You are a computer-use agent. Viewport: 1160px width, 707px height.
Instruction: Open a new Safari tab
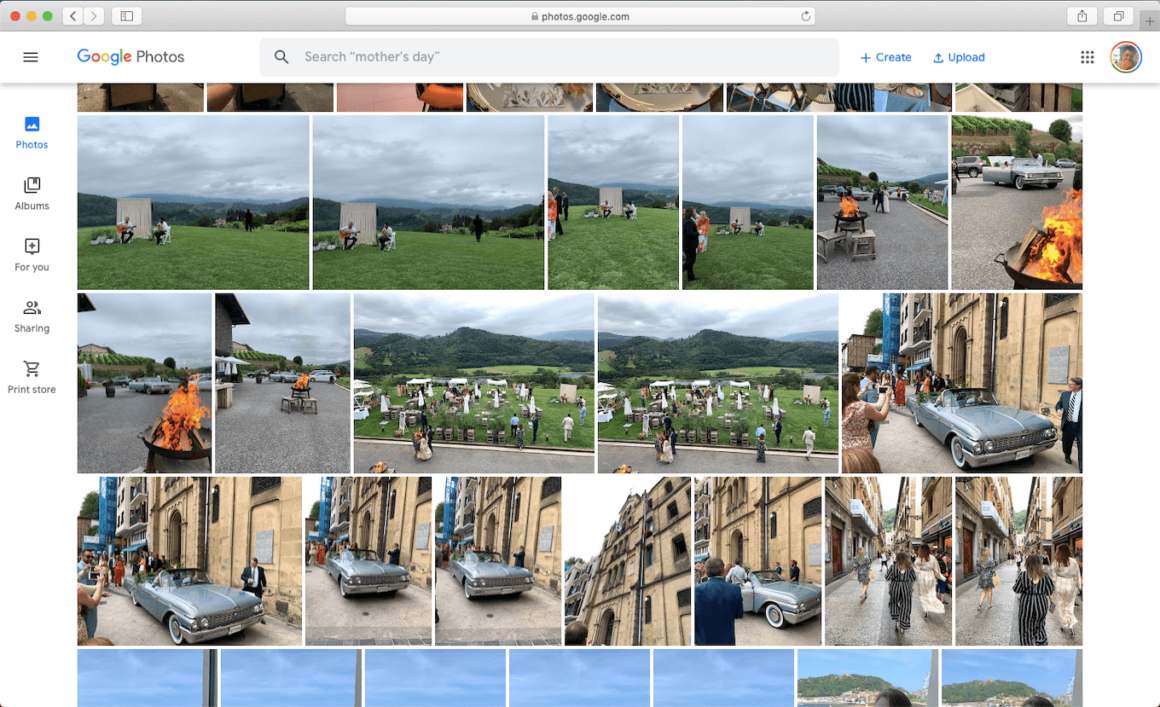coord(1150,21)
